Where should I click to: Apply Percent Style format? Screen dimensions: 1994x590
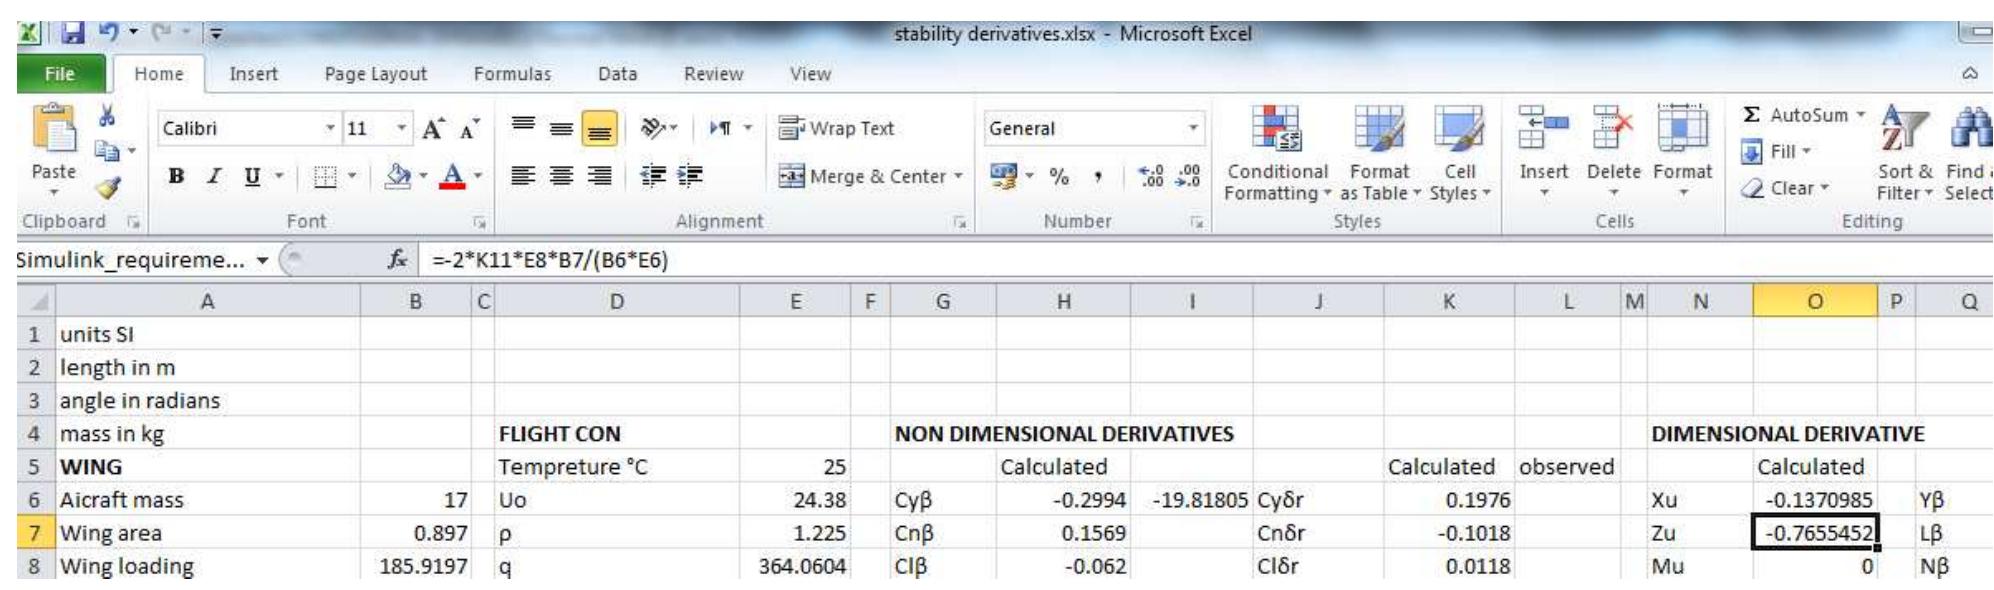tap(1059, 177)
